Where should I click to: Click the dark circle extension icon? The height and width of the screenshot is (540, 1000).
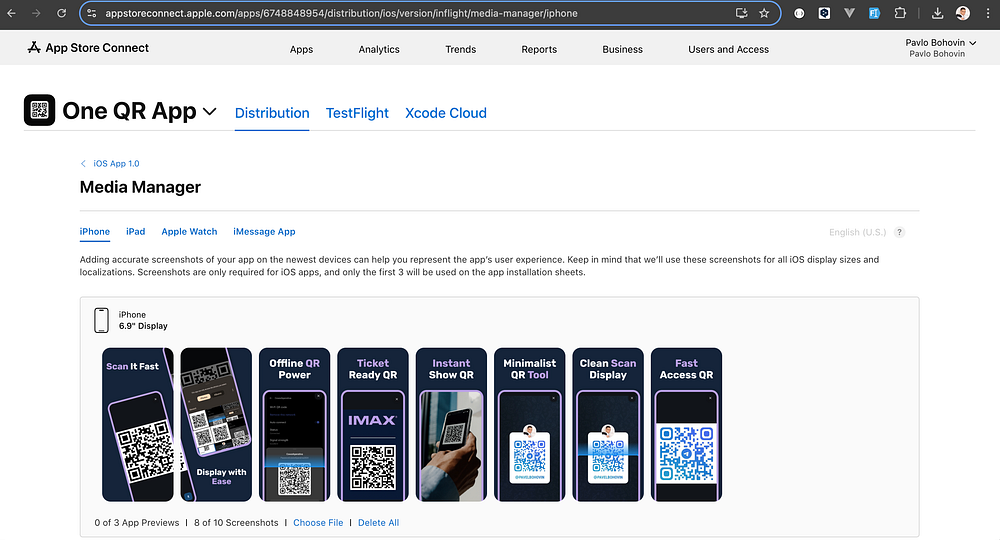coord(799,13)
